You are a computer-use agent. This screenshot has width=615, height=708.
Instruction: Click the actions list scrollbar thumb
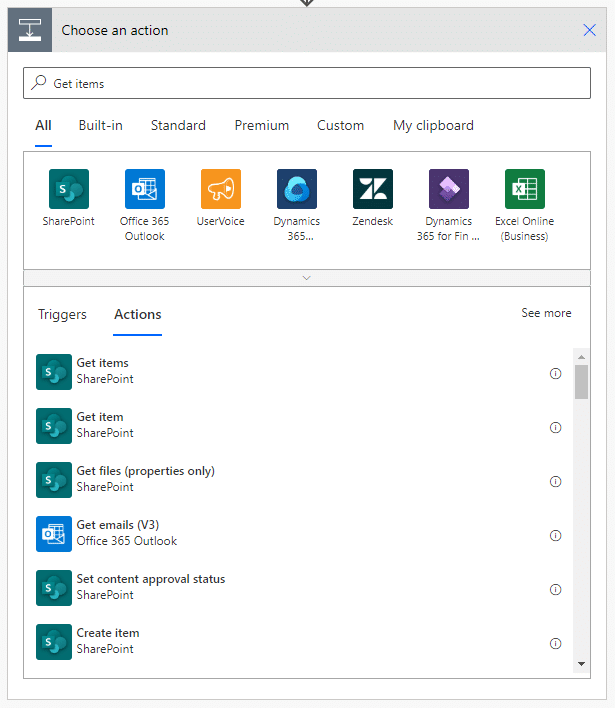(582, 382)
